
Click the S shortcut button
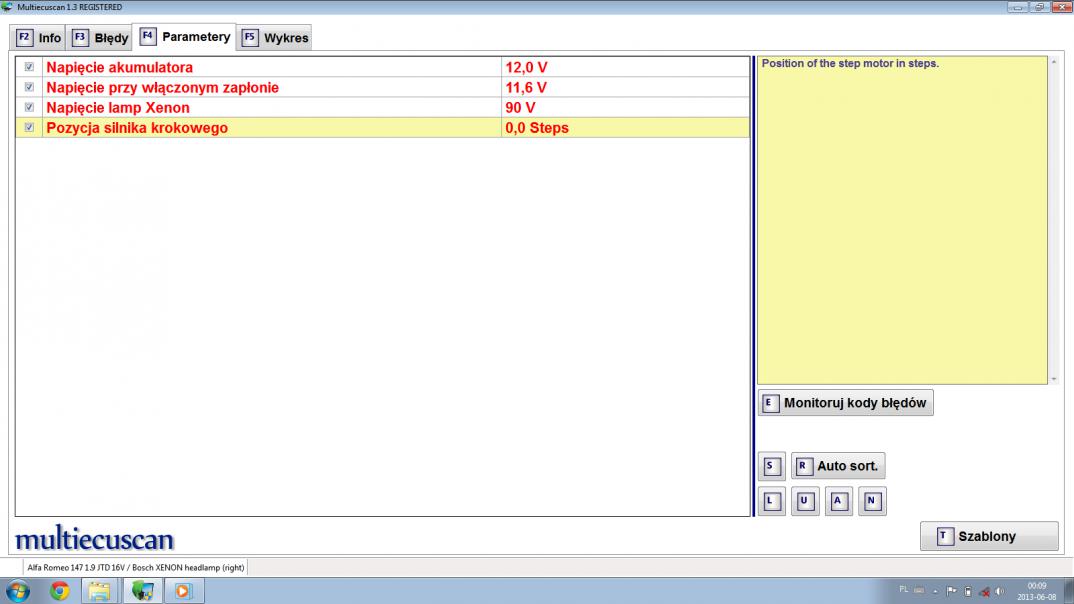click(x=771, y=466)
